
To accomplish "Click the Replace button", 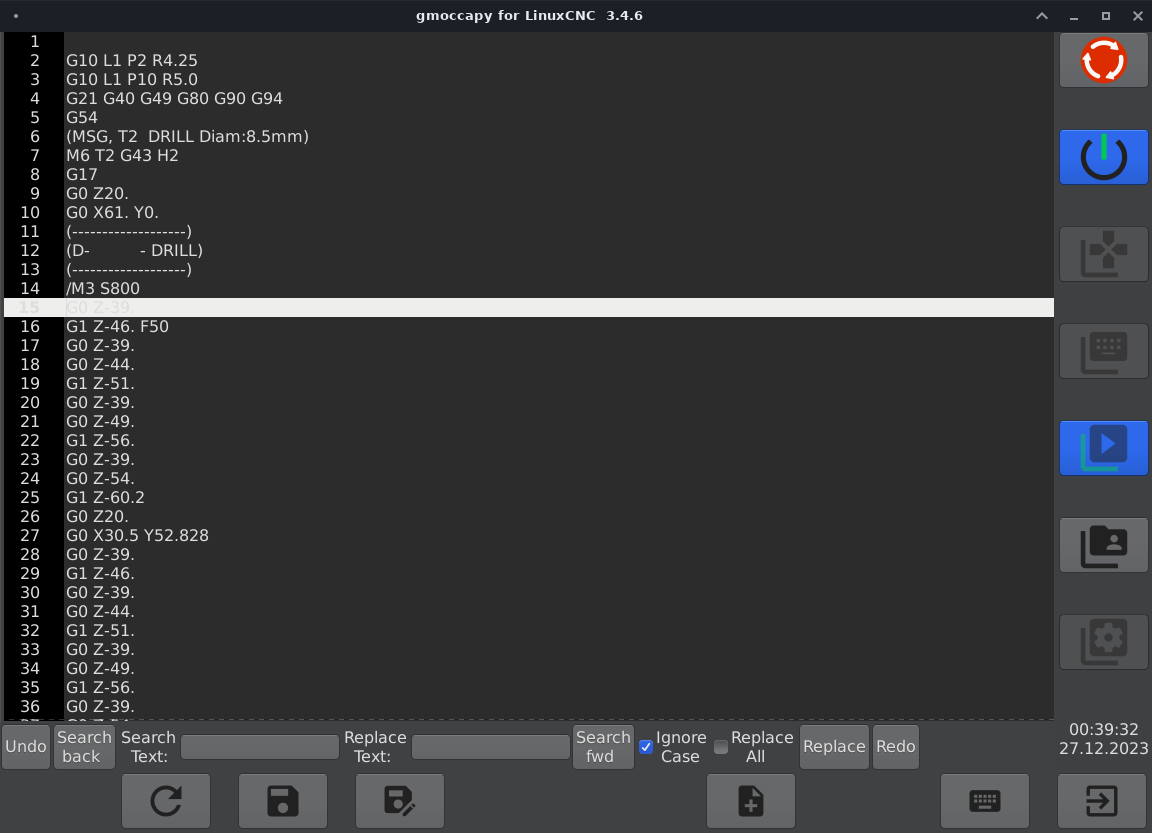I will (834, 747).
